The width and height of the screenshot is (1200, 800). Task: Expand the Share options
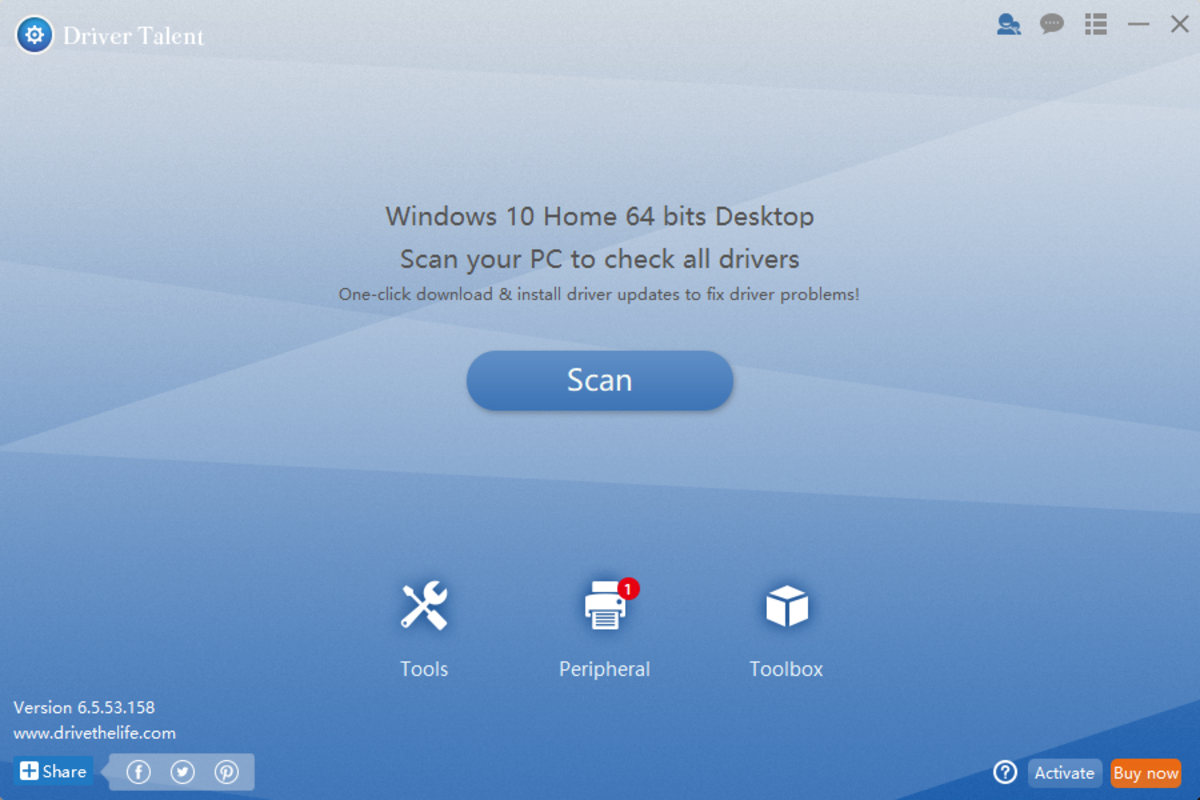[x=52, y=771]
